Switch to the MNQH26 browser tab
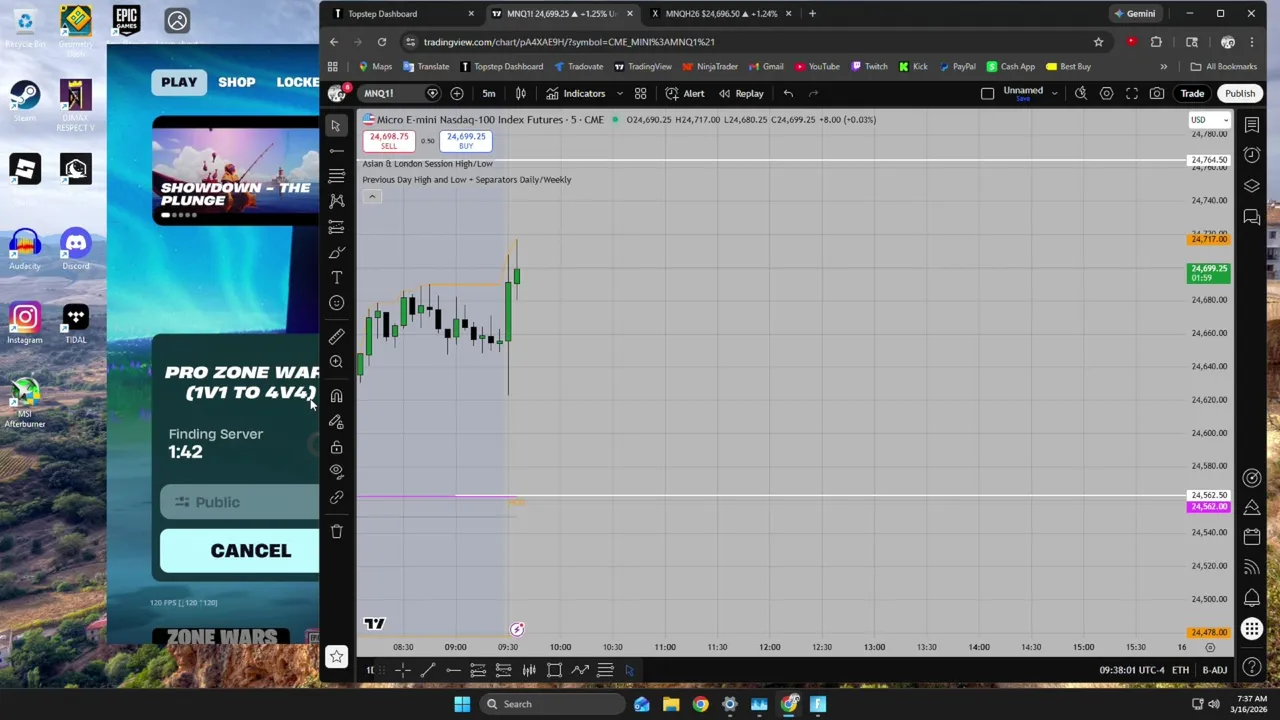This screenshot has width=1280, height=720. pyautogui.click(x=720, y=14)
